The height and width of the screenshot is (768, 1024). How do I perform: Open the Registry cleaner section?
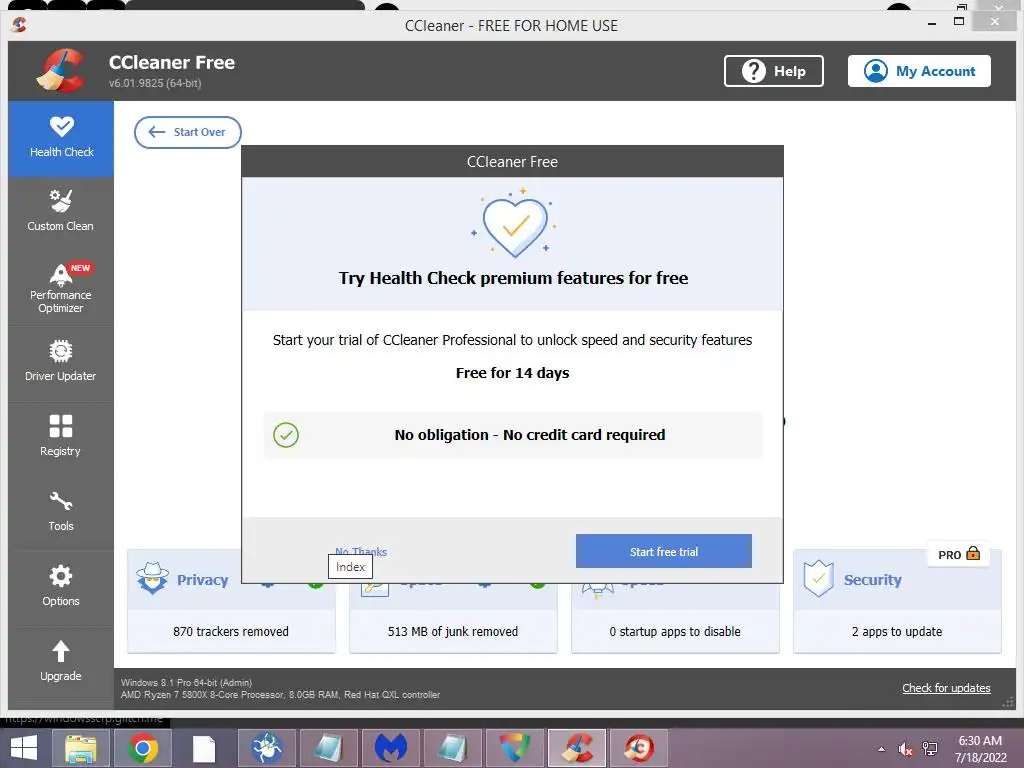61,436
